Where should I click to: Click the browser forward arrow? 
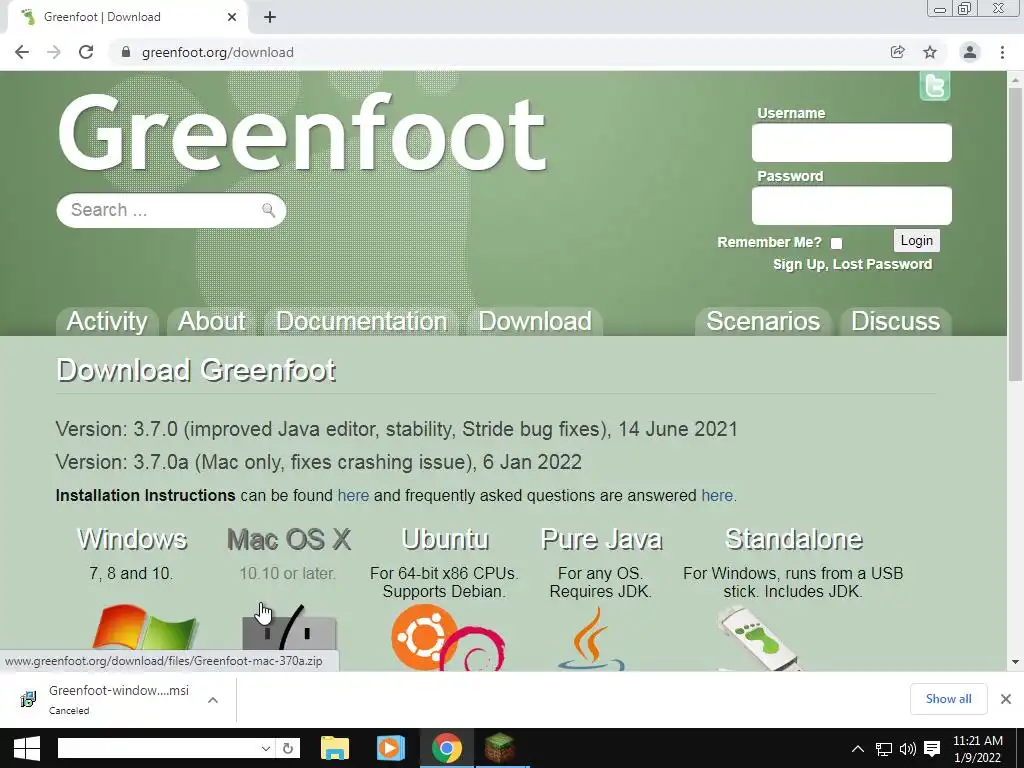[54, 52]
